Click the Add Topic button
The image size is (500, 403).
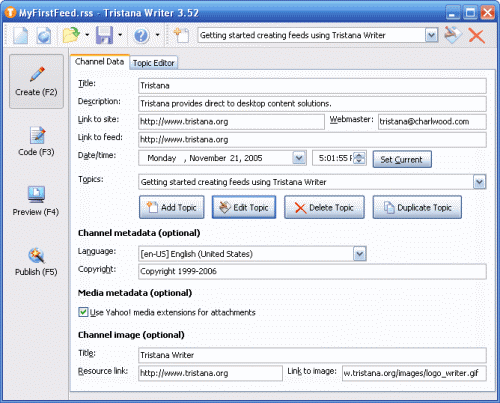click(172, 207)
